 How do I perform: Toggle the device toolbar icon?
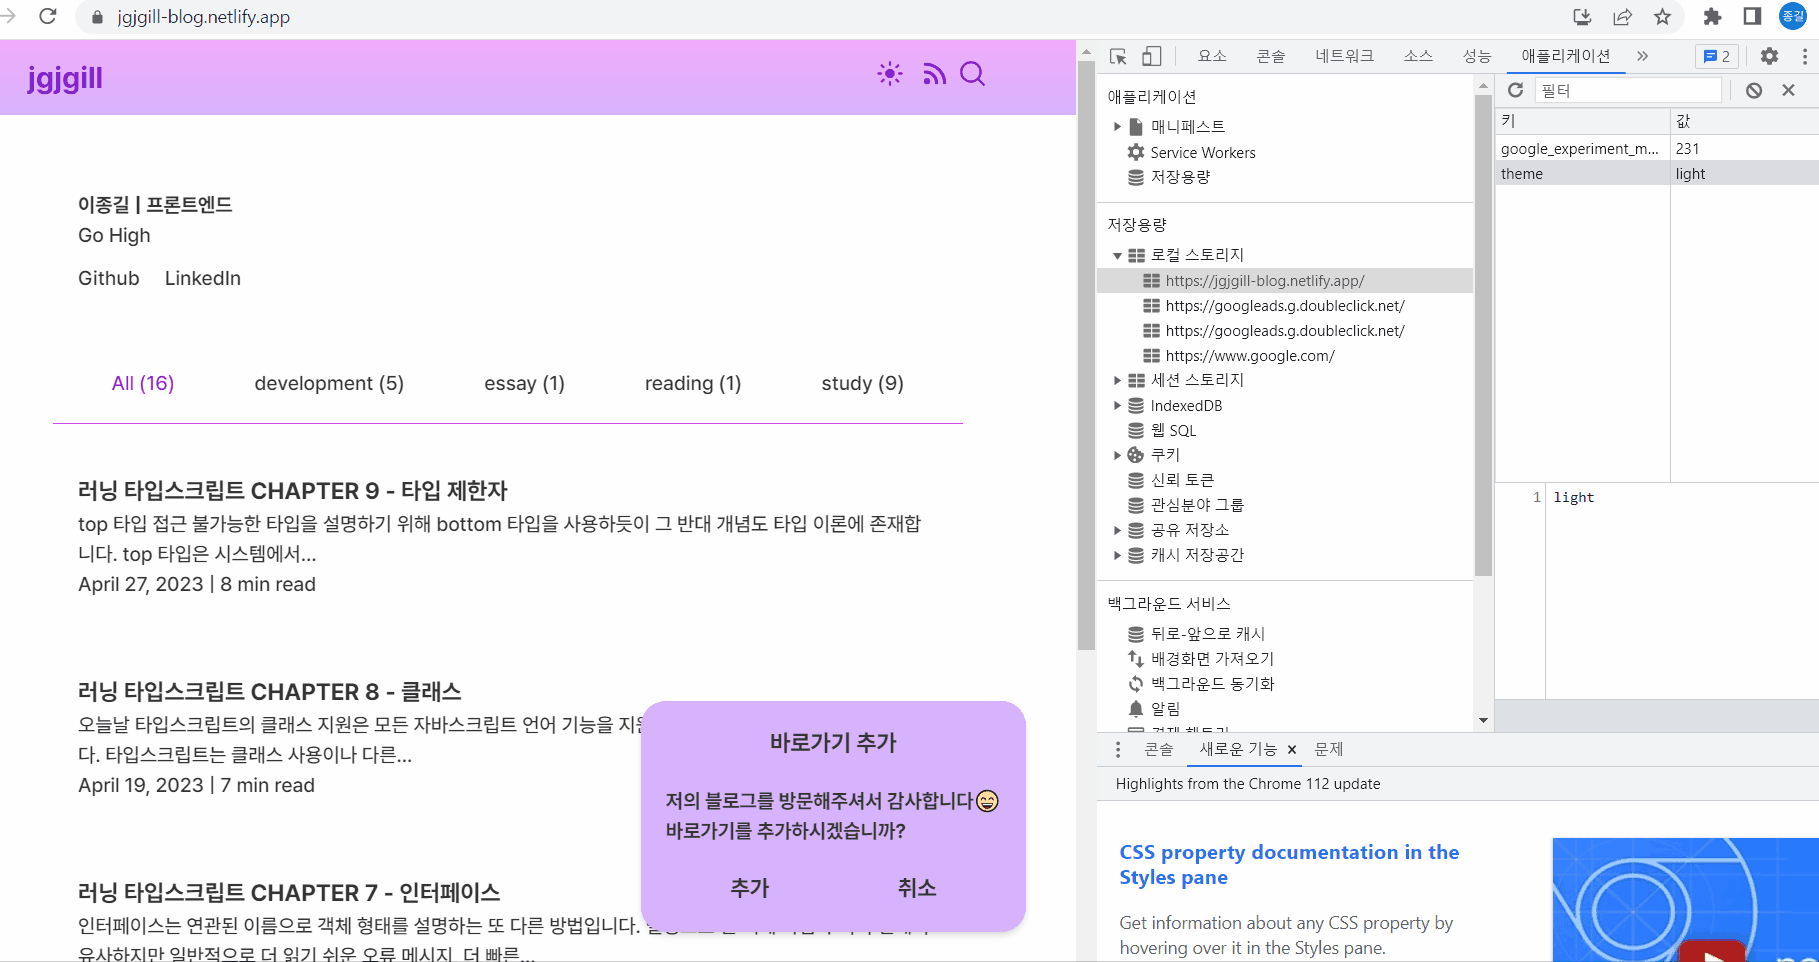(x=1152, y=57)
